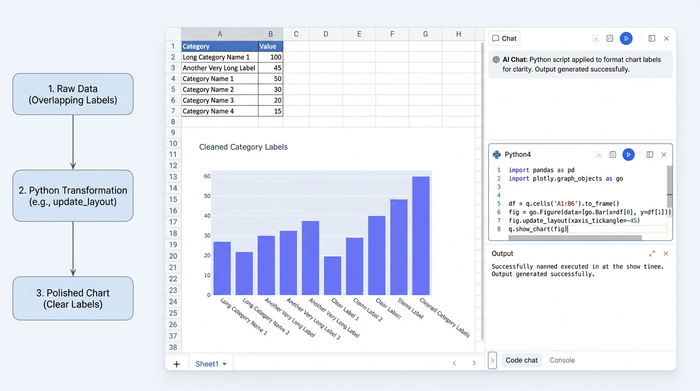The width and height of the screenshot is (700, 391).
Task: Select column D header
Action: pyautogui.click(x=326, y=34)
